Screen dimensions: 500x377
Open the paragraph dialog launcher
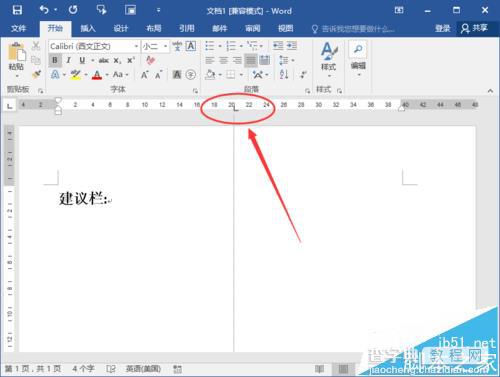point(307,90)
